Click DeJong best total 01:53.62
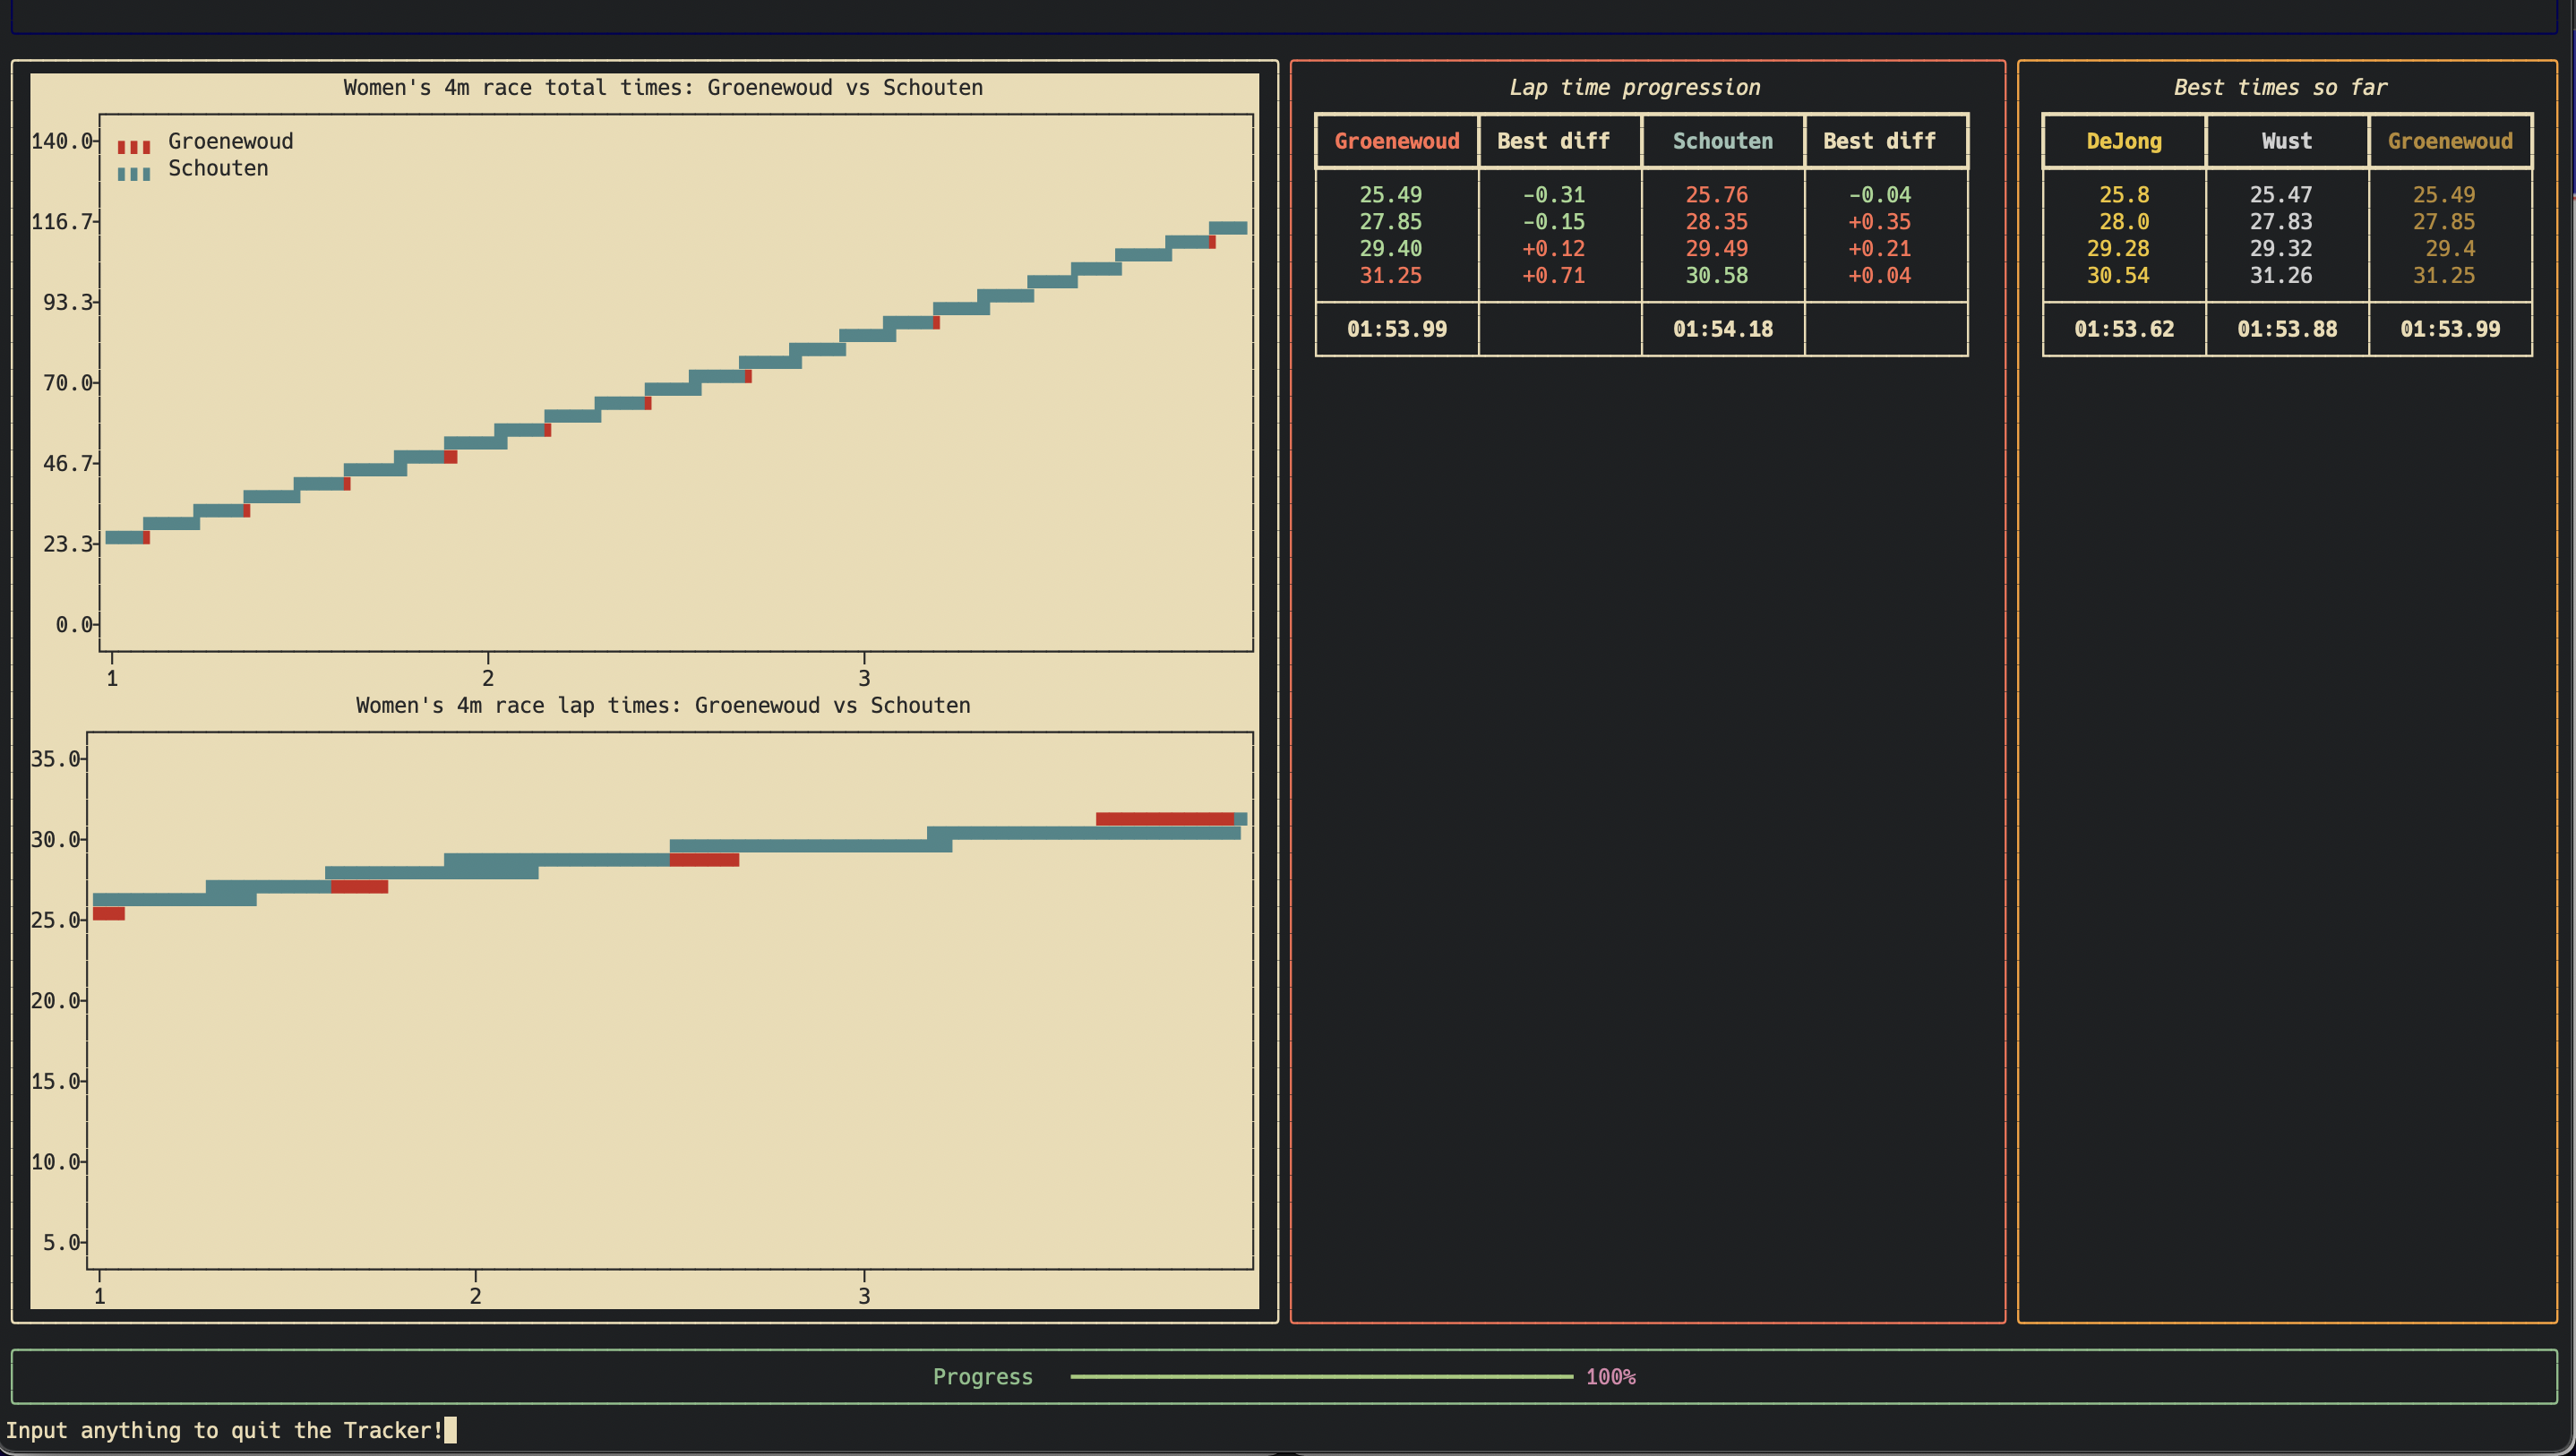 pos(2123,329)
